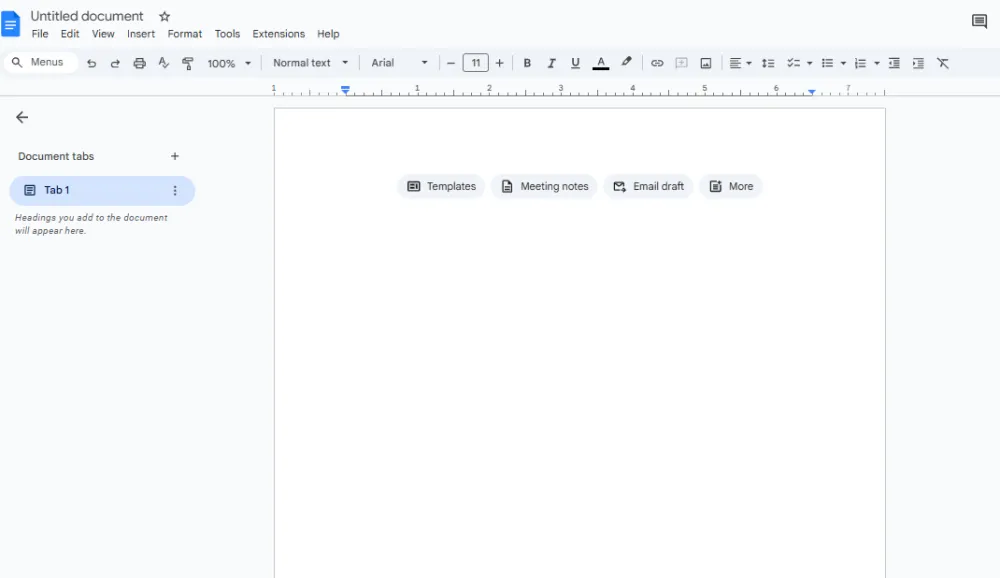Image resolution: width=1000 pixels, height=578 pixels.
Task: Open the Insert menu
Action: pyautogui.click(x=141, y=34)
